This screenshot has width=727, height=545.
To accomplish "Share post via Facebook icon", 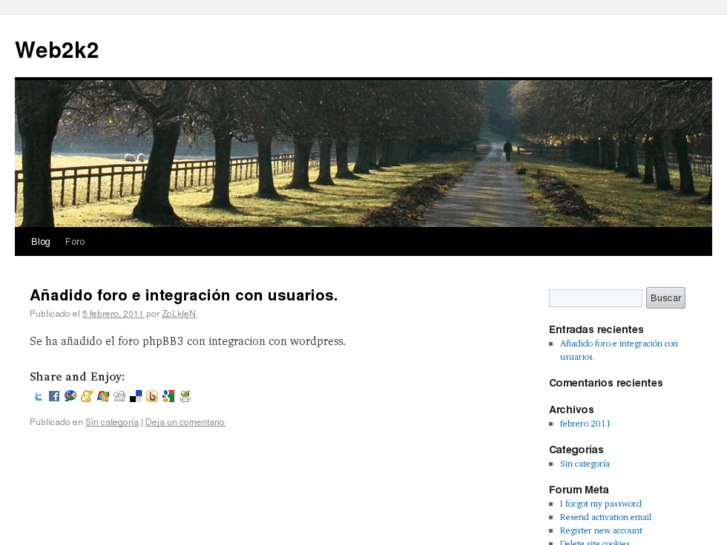I will (x=54, y=396).
